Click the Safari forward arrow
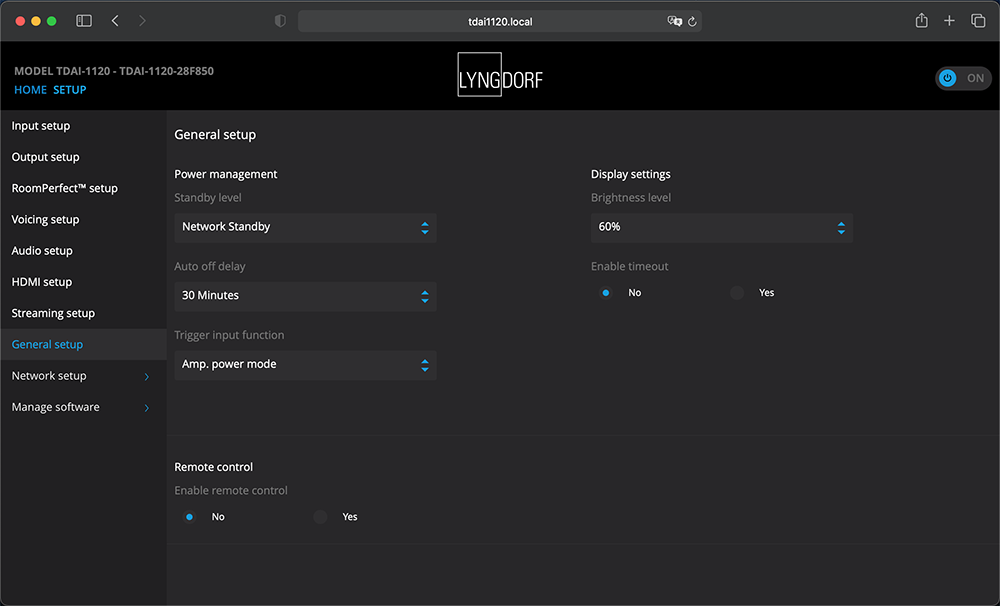This screenshot has height=606, width=1000. 142,21
